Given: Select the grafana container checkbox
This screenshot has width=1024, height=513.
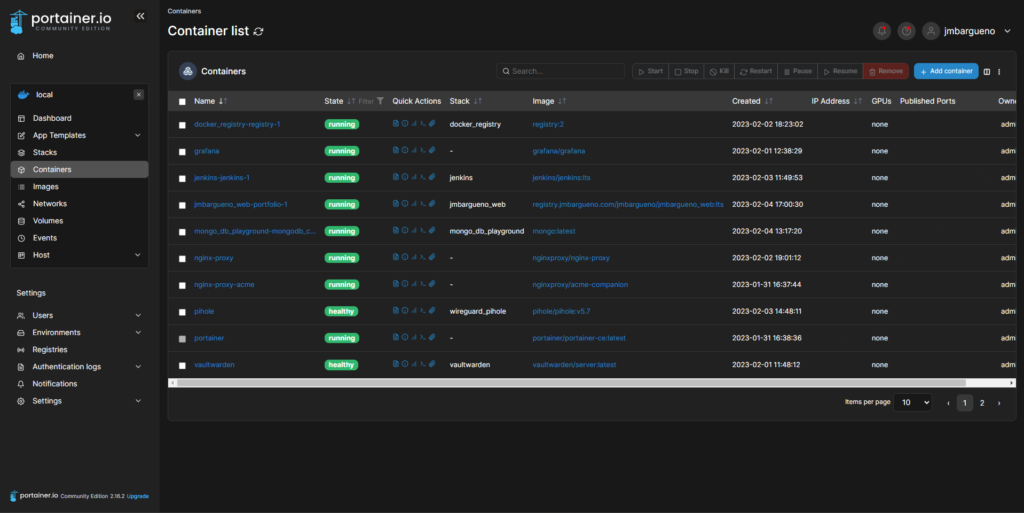Looking at the screenshot, I should [182, 151].
